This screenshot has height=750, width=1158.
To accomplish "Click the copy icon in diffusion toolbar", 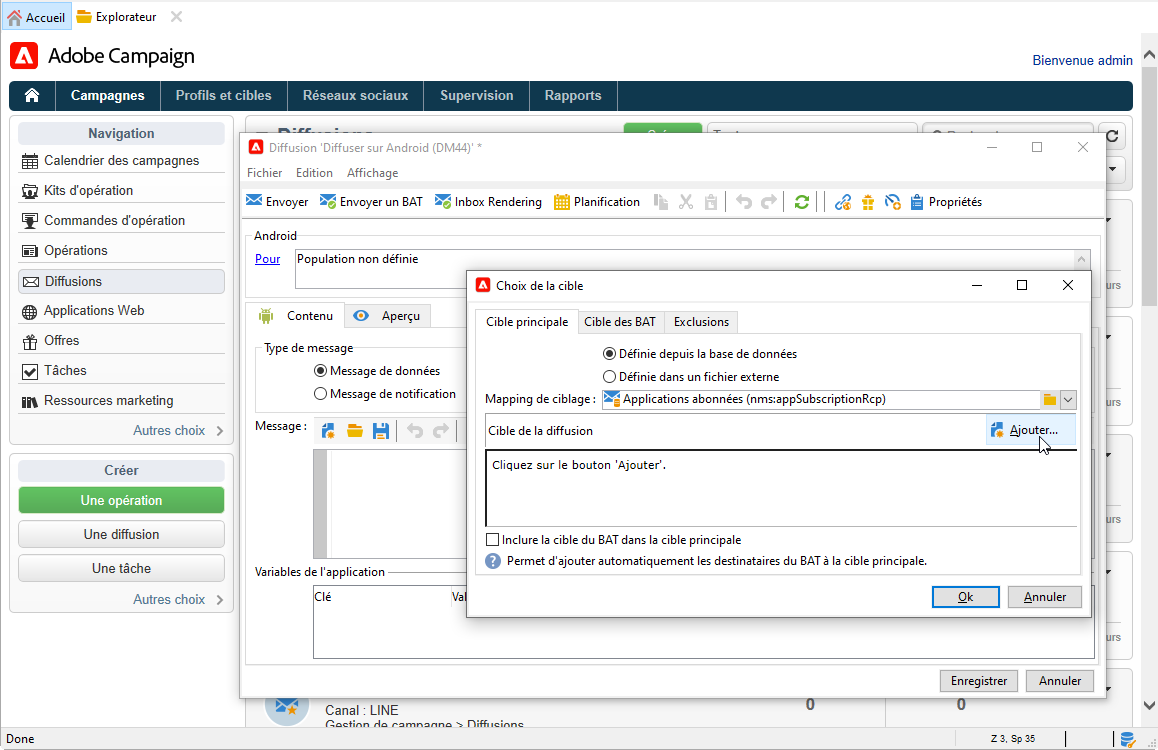I will 661,202.
